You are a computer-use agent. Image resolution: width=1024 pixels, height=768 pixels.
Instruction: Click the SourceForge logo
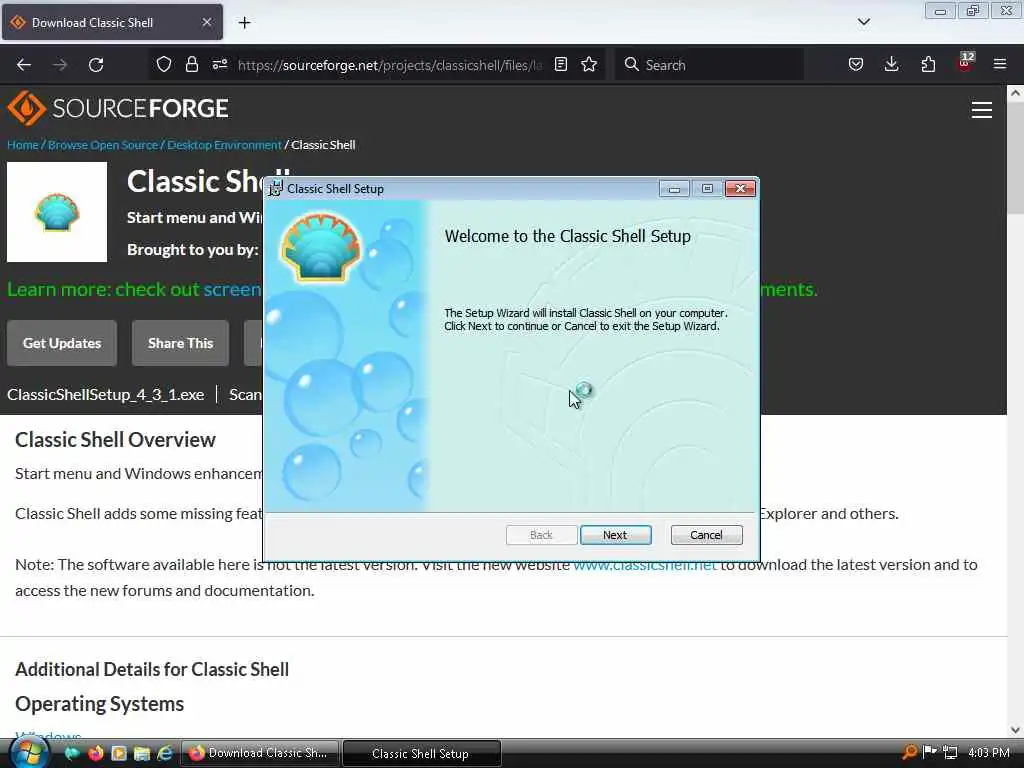pyautogui.click(x=118, y=108)
